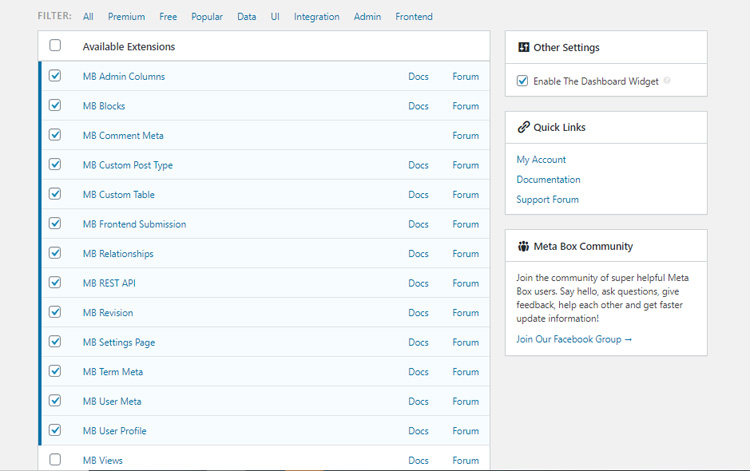Click the Other Settings sliders icon
750x471 pixels.
tap(523, 47)
